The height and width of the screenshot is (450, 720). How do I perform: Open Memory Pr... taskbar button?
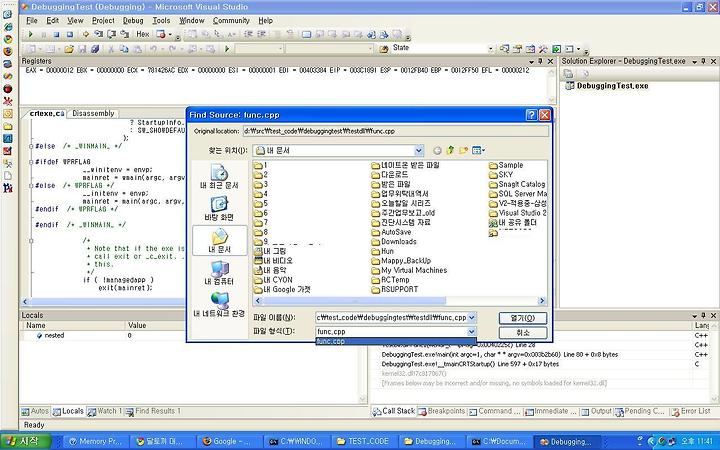95,441
